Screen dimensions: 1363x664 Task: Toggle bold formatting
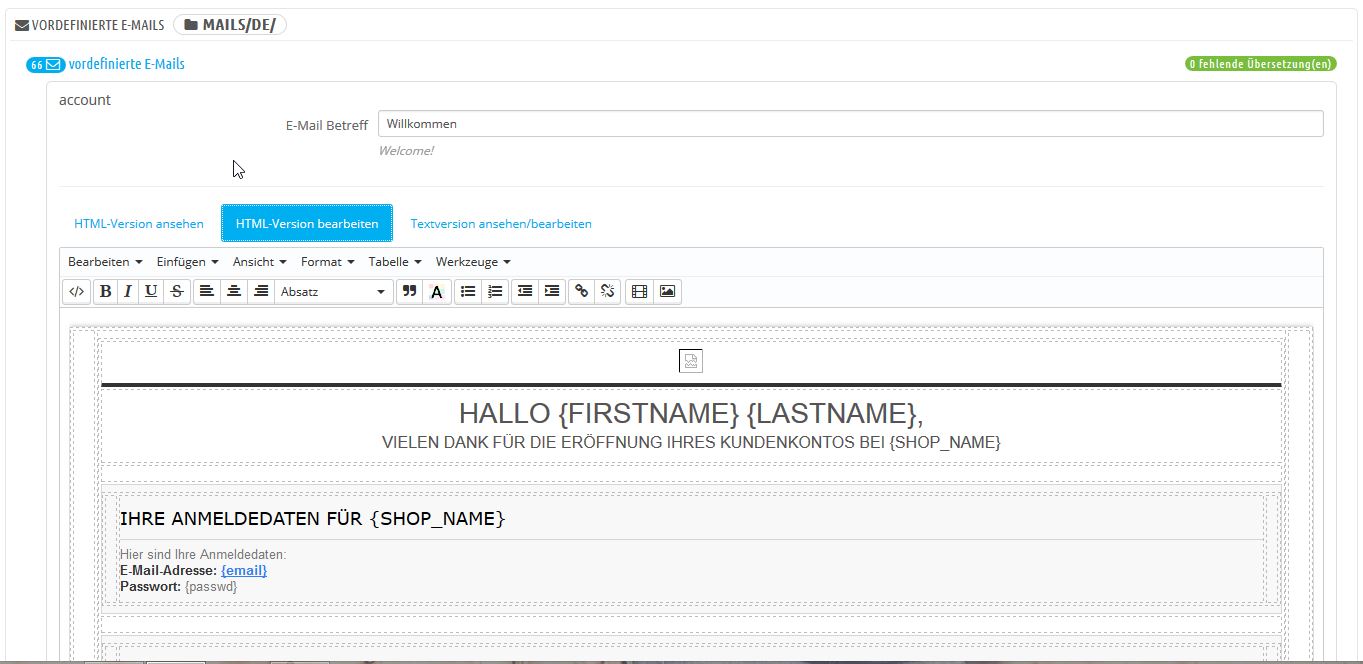[x=105, y=292]
